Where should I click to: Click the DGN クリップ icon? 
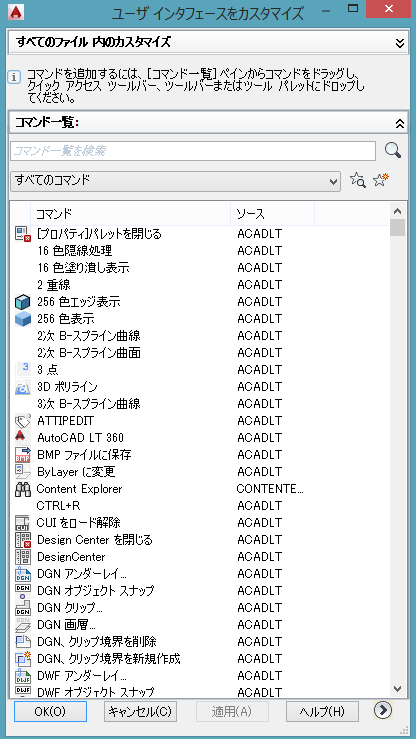23,608
